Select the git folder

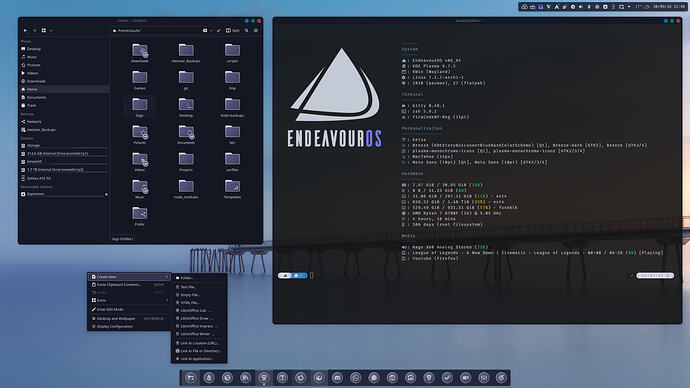[186, 80]
